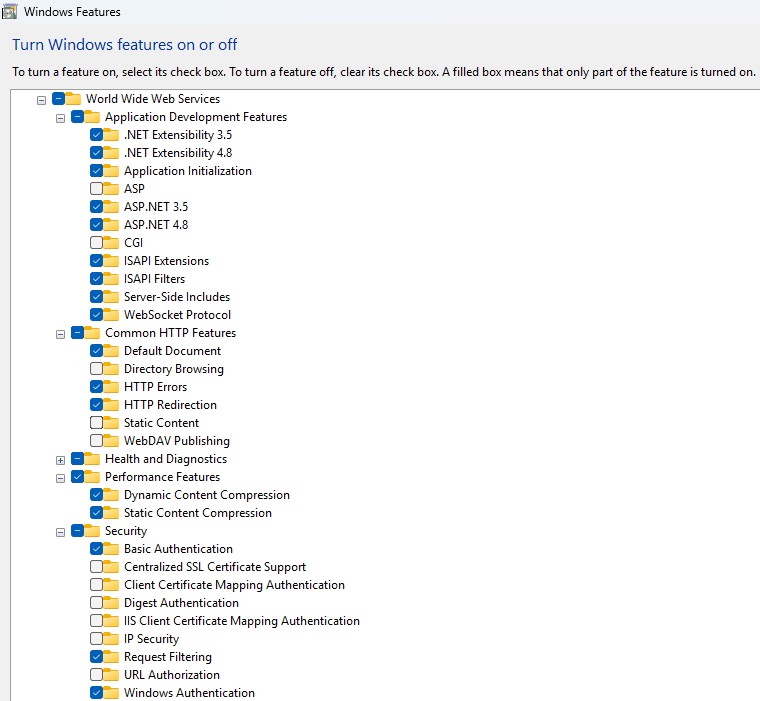The image size is (760, 701).
Task: Uncheck Dynamic Content Compression
Action: click(x=96, y=494)
